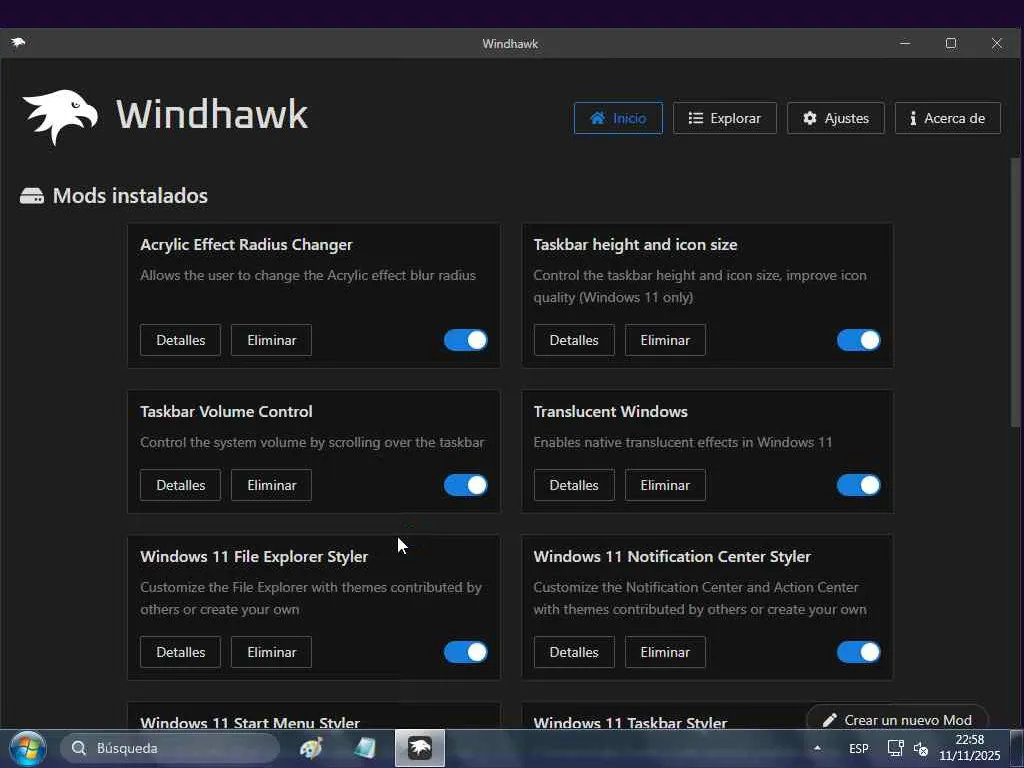Screen dimensions: 1024x768
Task: Toggle Windows 11 File Explorer Styler
Action: tap(466, 652)
